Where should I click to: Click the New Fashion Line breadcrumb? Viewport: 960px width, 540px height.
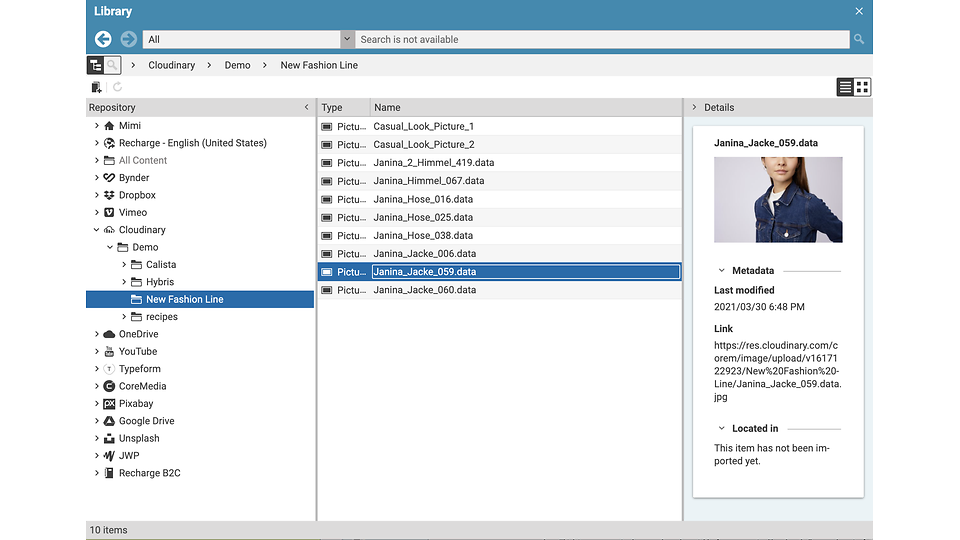click(319, 65)
